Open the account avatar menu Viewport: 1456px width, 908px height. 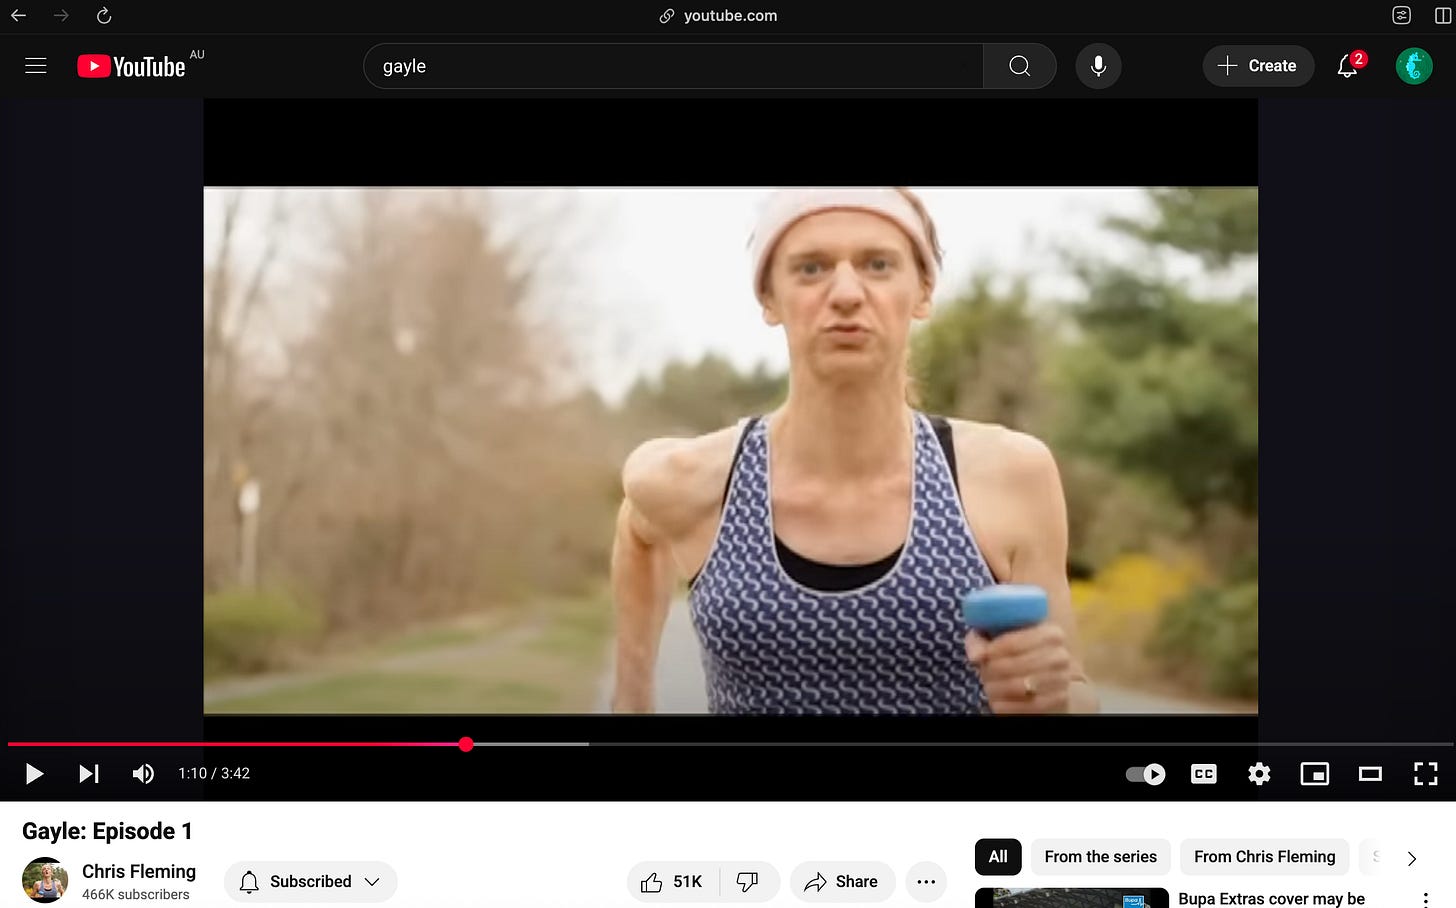(x=1414, y=66)
